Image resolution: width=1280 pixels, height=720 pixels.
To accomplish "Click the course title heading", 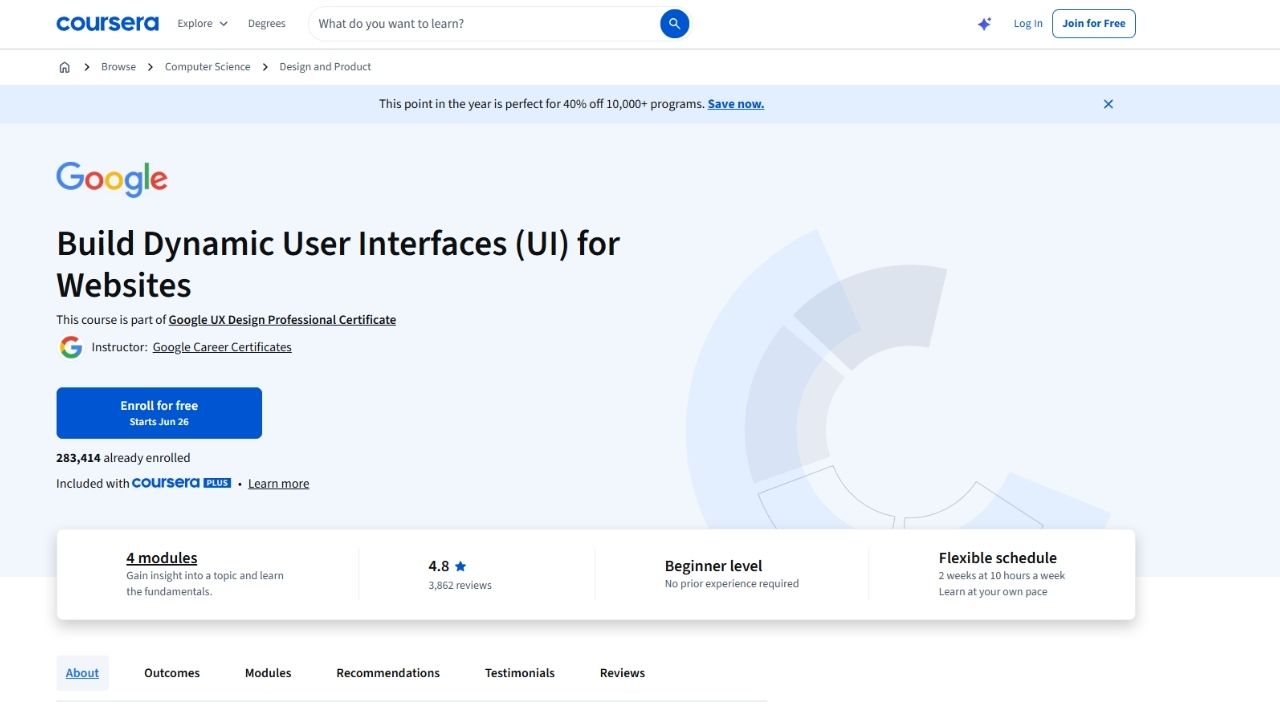I will 338,264.
